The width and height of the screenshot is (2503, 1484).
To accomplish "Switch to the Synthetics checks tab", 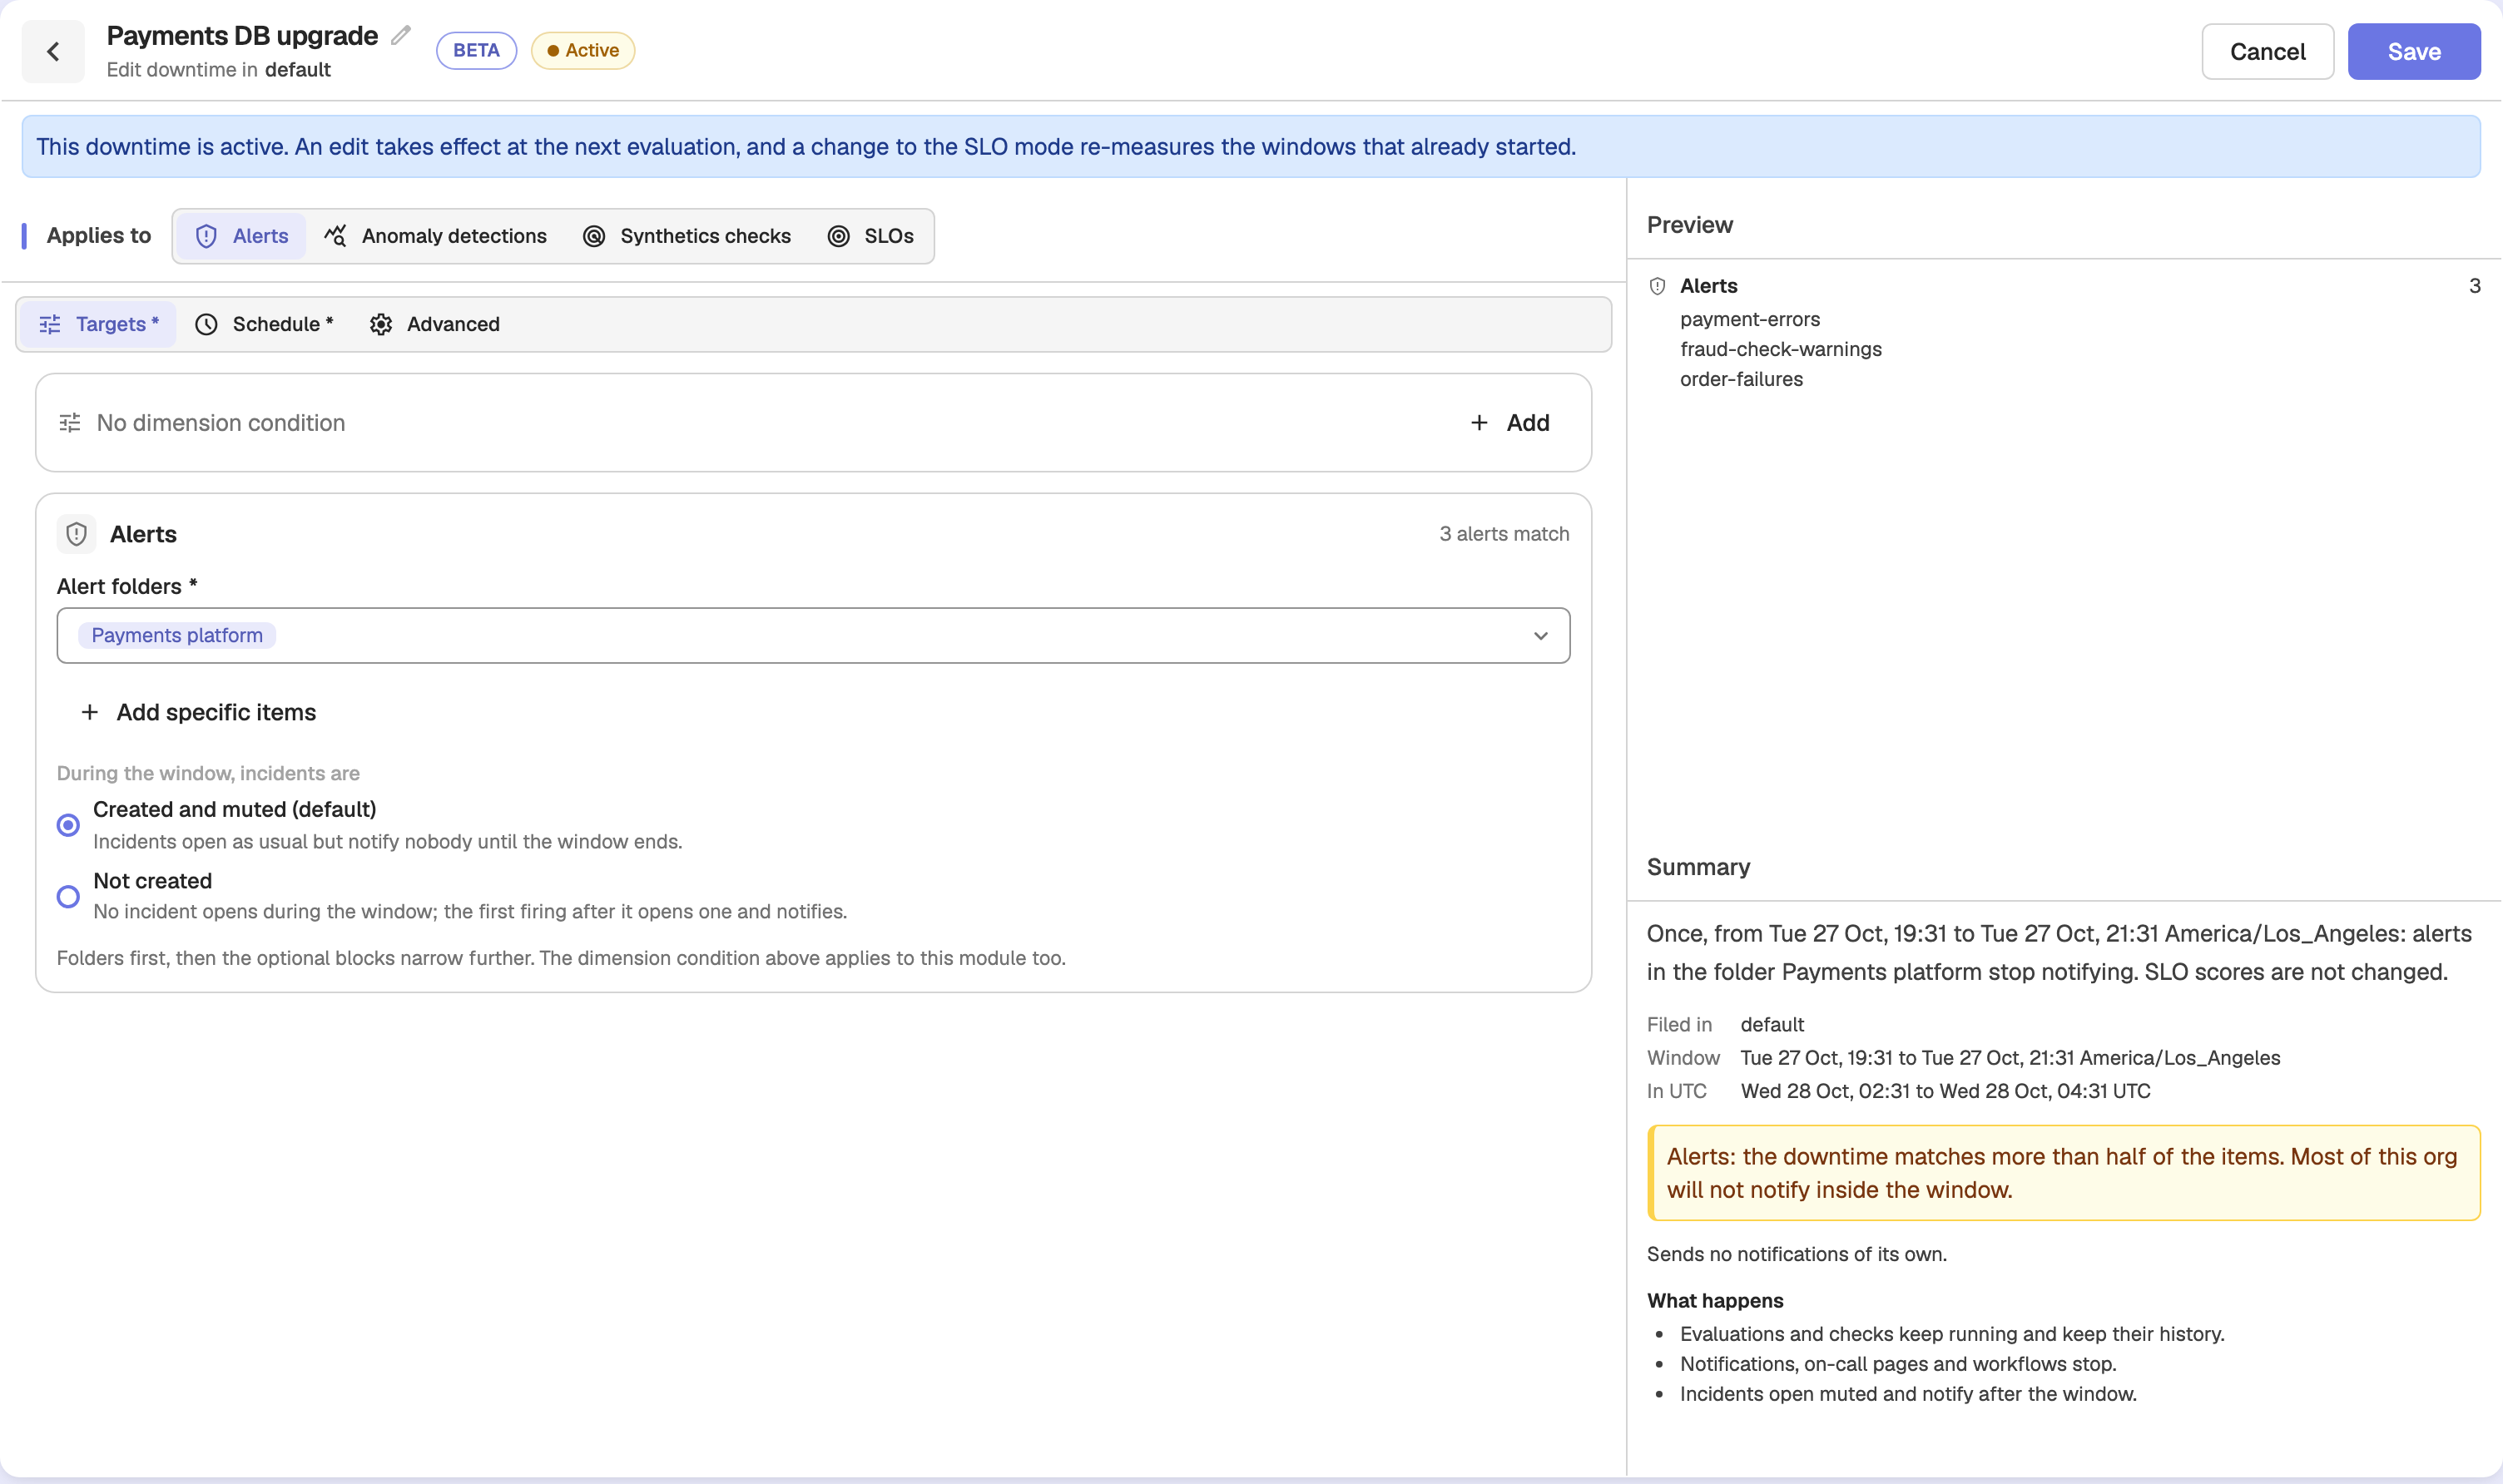I will [688, 236].
